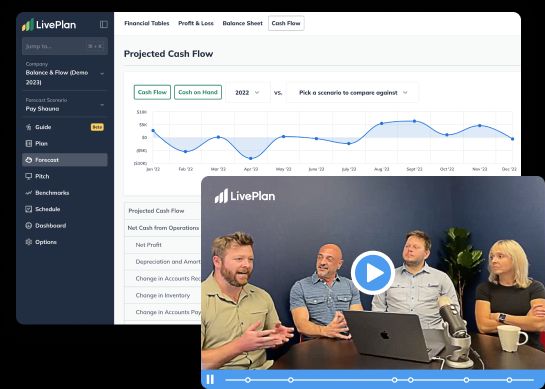Open the 2022 year dropdown
Image resolution: width=545 pixels, height=389 pixels.
(247, 92)
